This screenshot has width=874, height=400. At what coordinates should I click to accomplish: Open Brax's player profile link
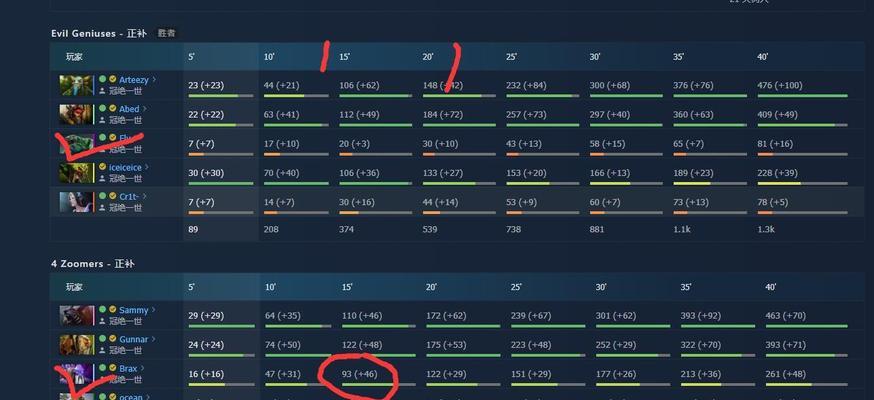click(128, 369)
